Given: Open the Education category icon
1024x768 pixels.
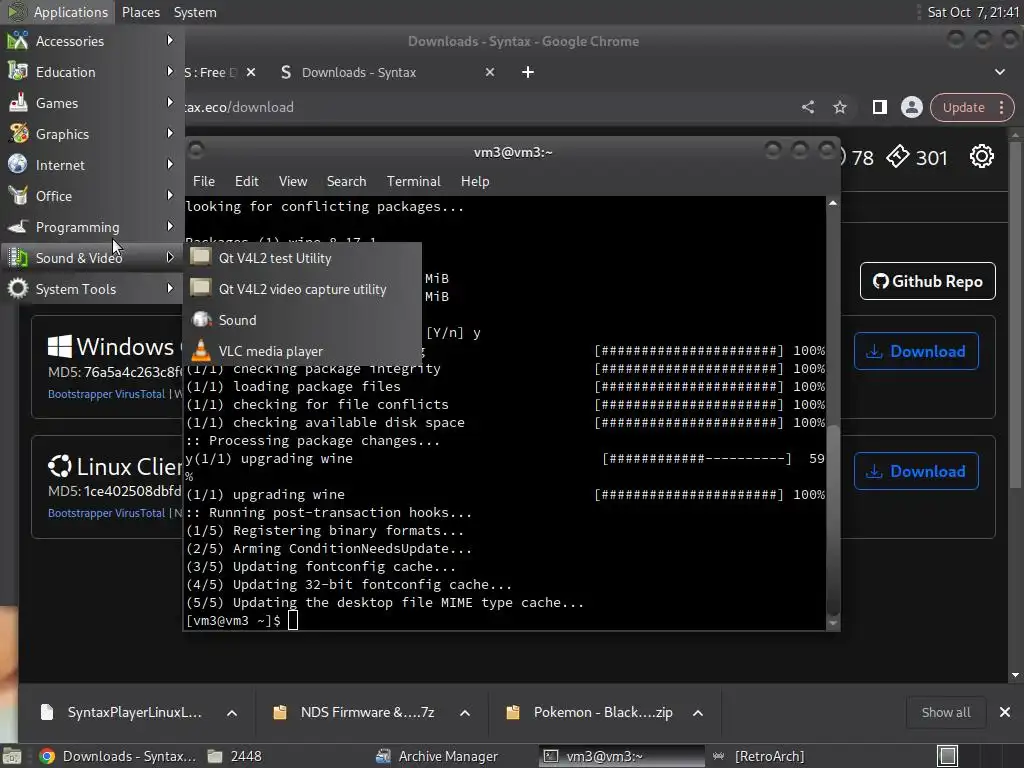Looking at the screenshot, I should (18, 72).
